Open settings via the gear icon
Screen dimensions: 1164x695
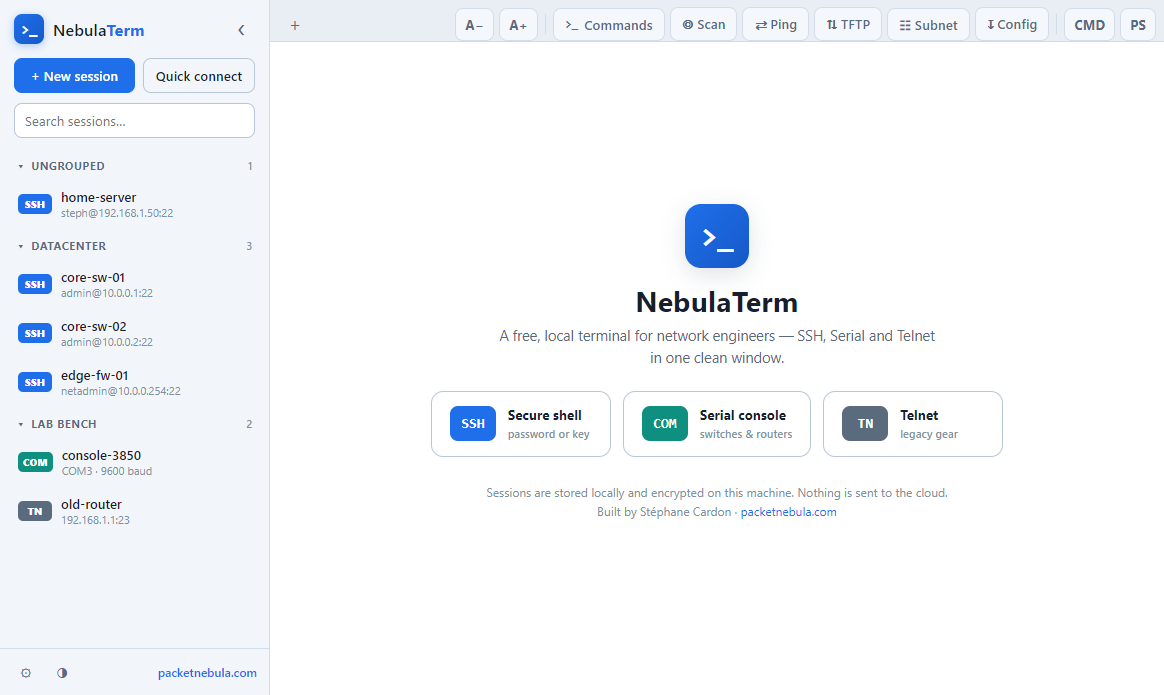(x=26, y=673)
